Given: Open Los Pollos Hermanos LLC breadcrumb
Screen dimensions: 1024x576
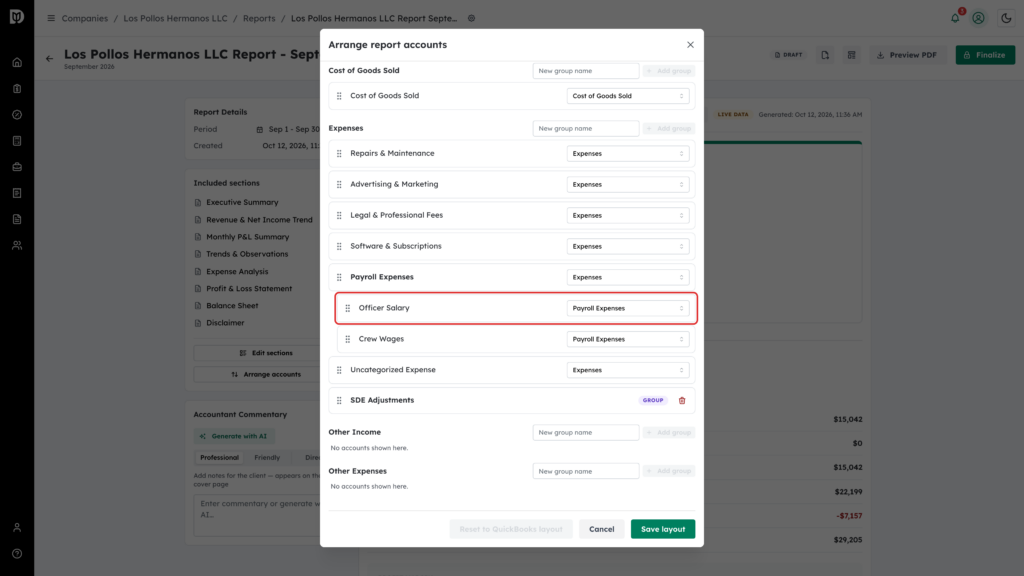Looking at the screenshot, I should [x=176, y=18].
